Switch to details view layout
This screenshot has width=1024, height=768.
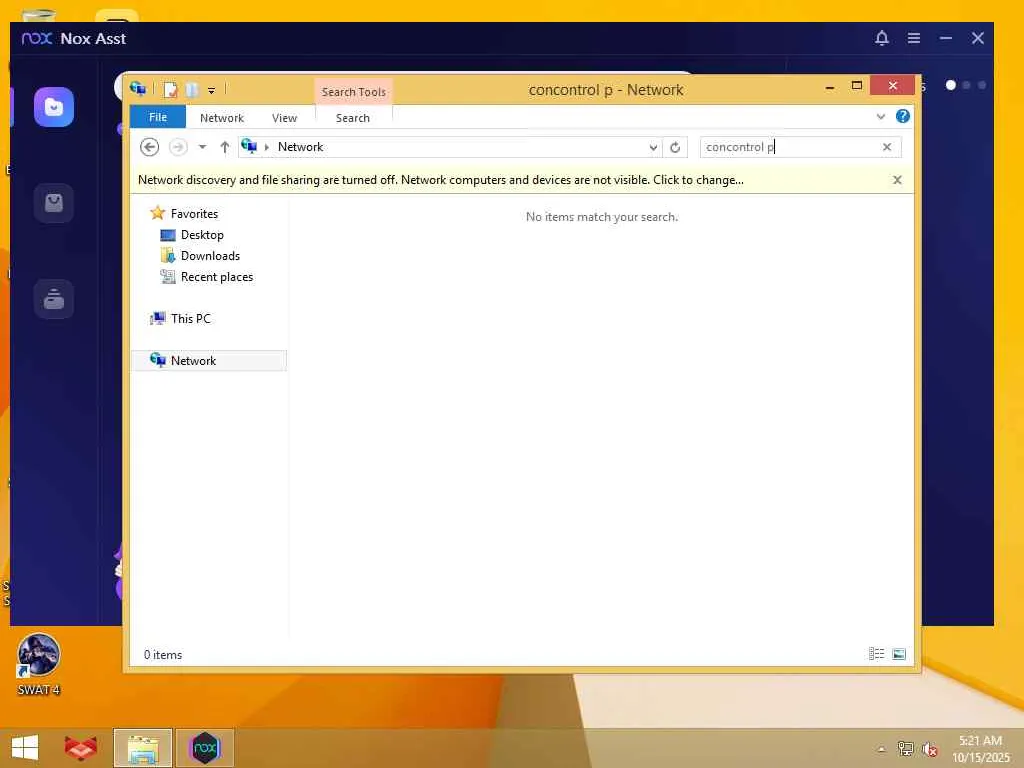tap(876, 654)
